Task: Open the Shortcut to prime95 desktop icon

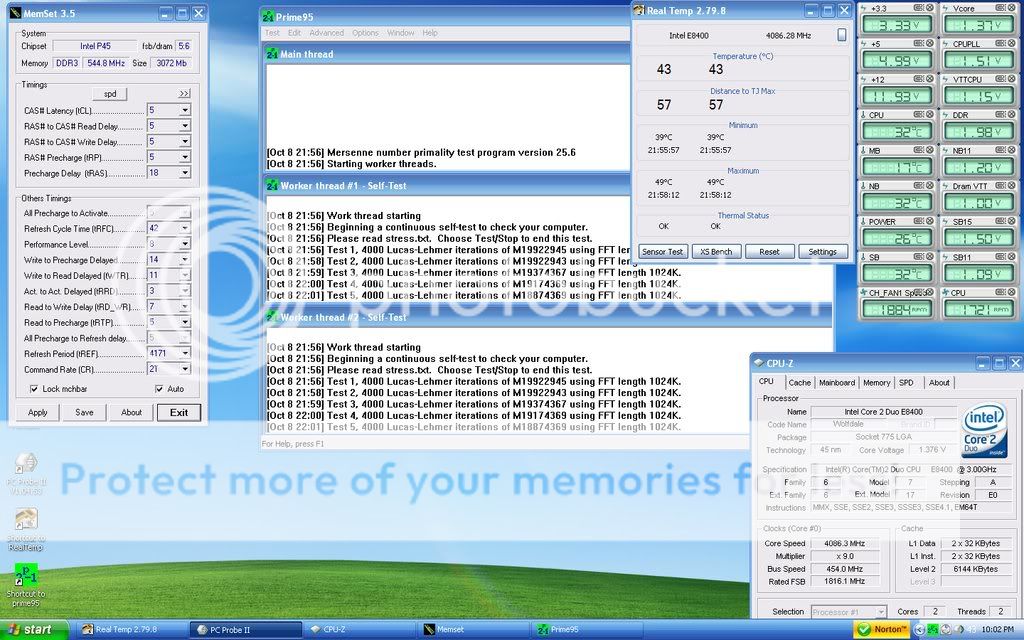Action: click(x=25, y=585)
